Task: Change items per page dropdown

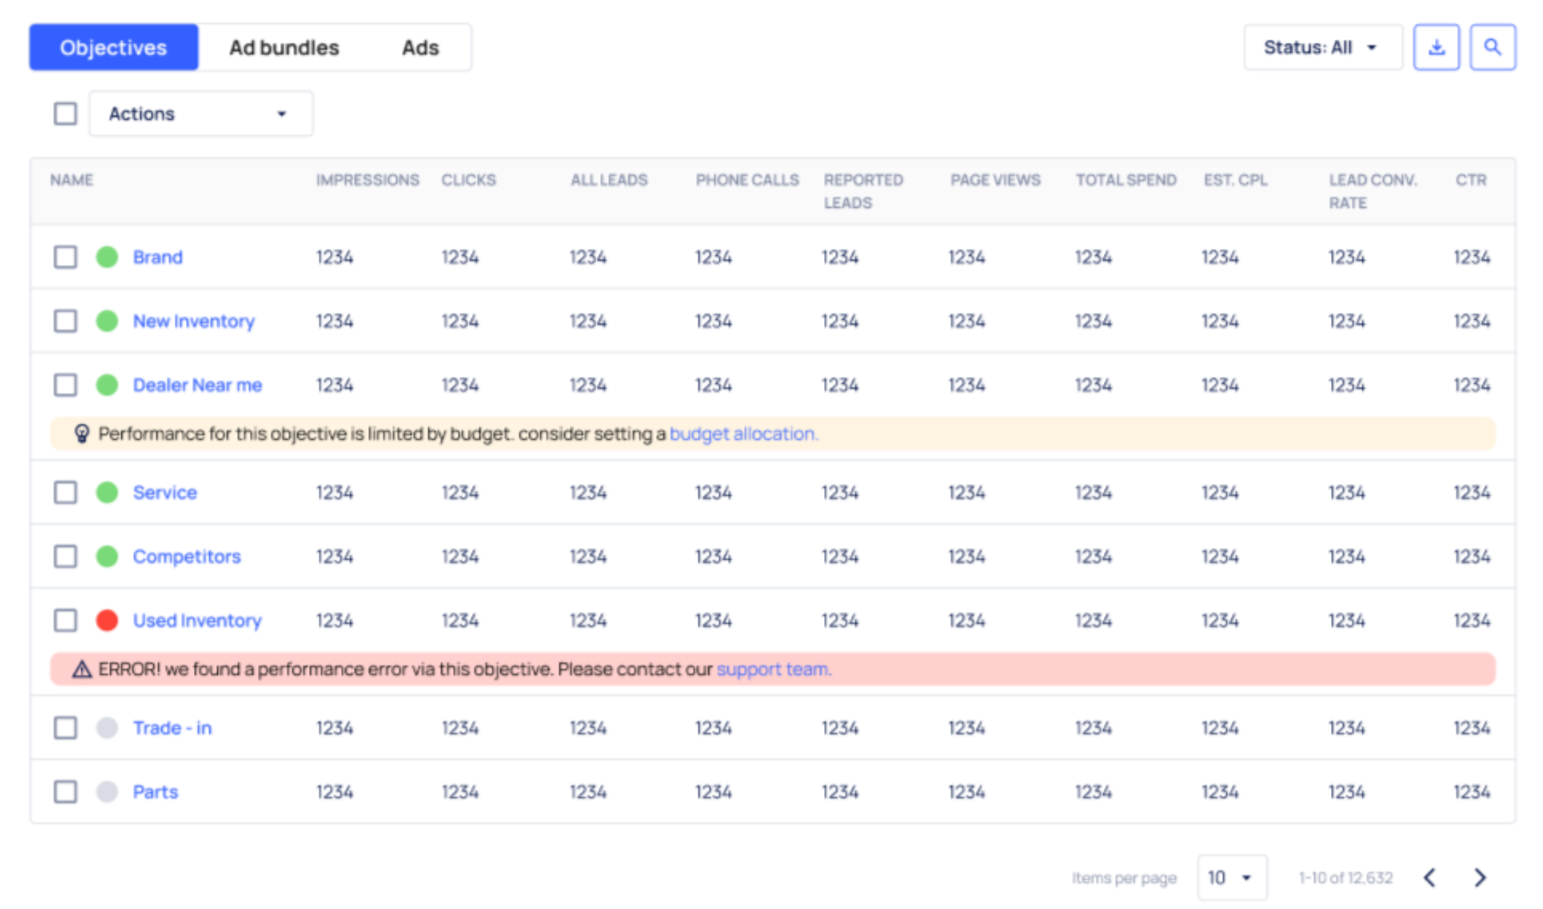Action: click(1231, 877)
